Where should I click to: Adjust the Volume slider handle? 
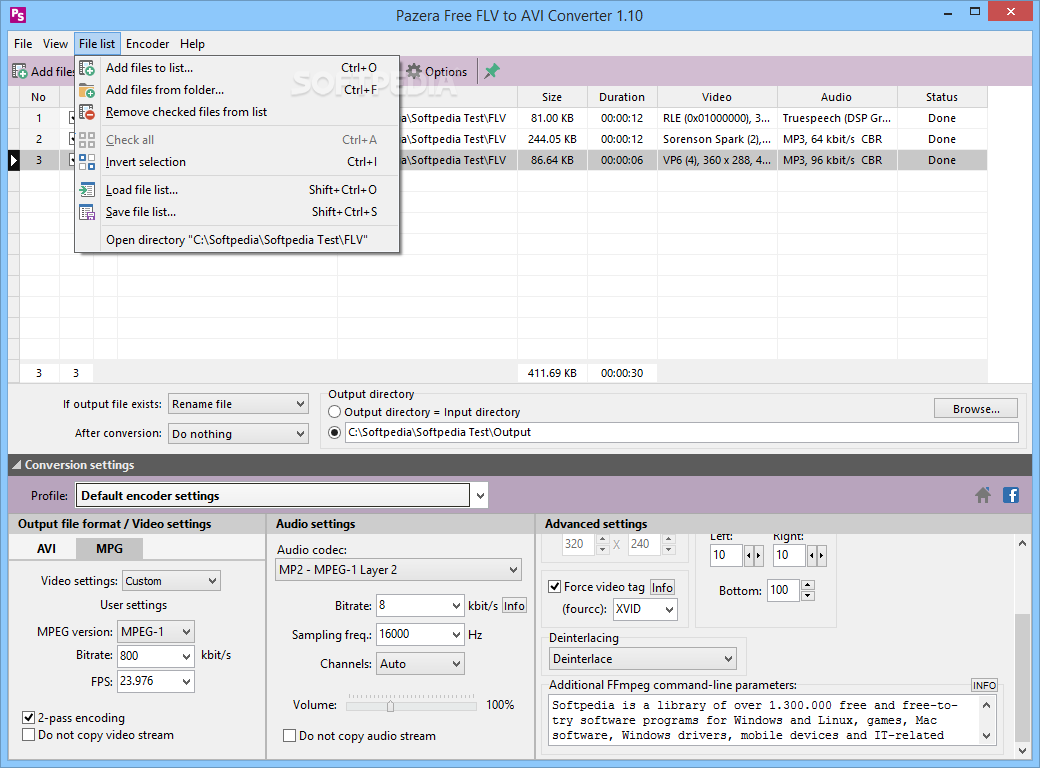391,706
